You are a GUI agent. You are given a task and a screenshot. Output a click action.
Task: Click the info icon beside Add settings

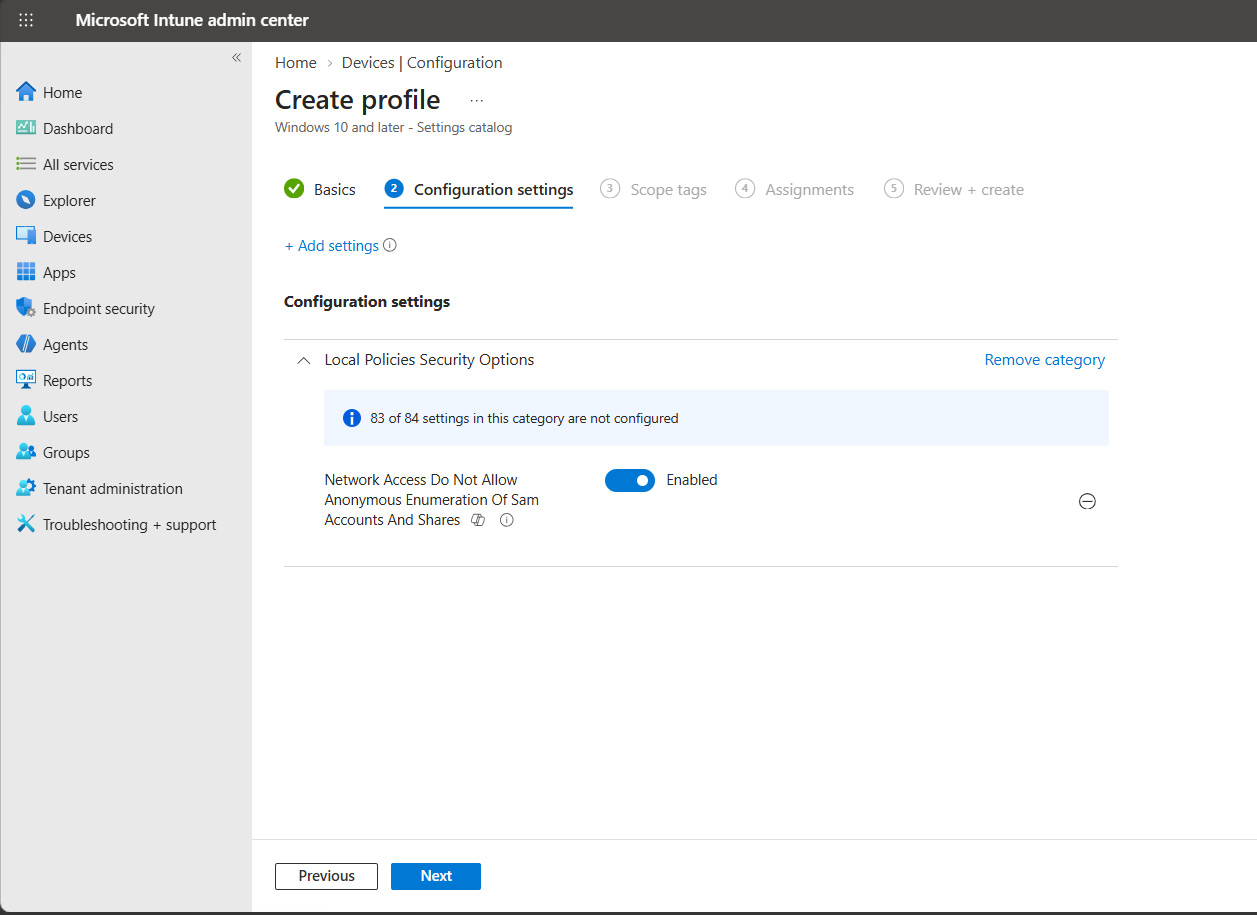pos(390,245)
